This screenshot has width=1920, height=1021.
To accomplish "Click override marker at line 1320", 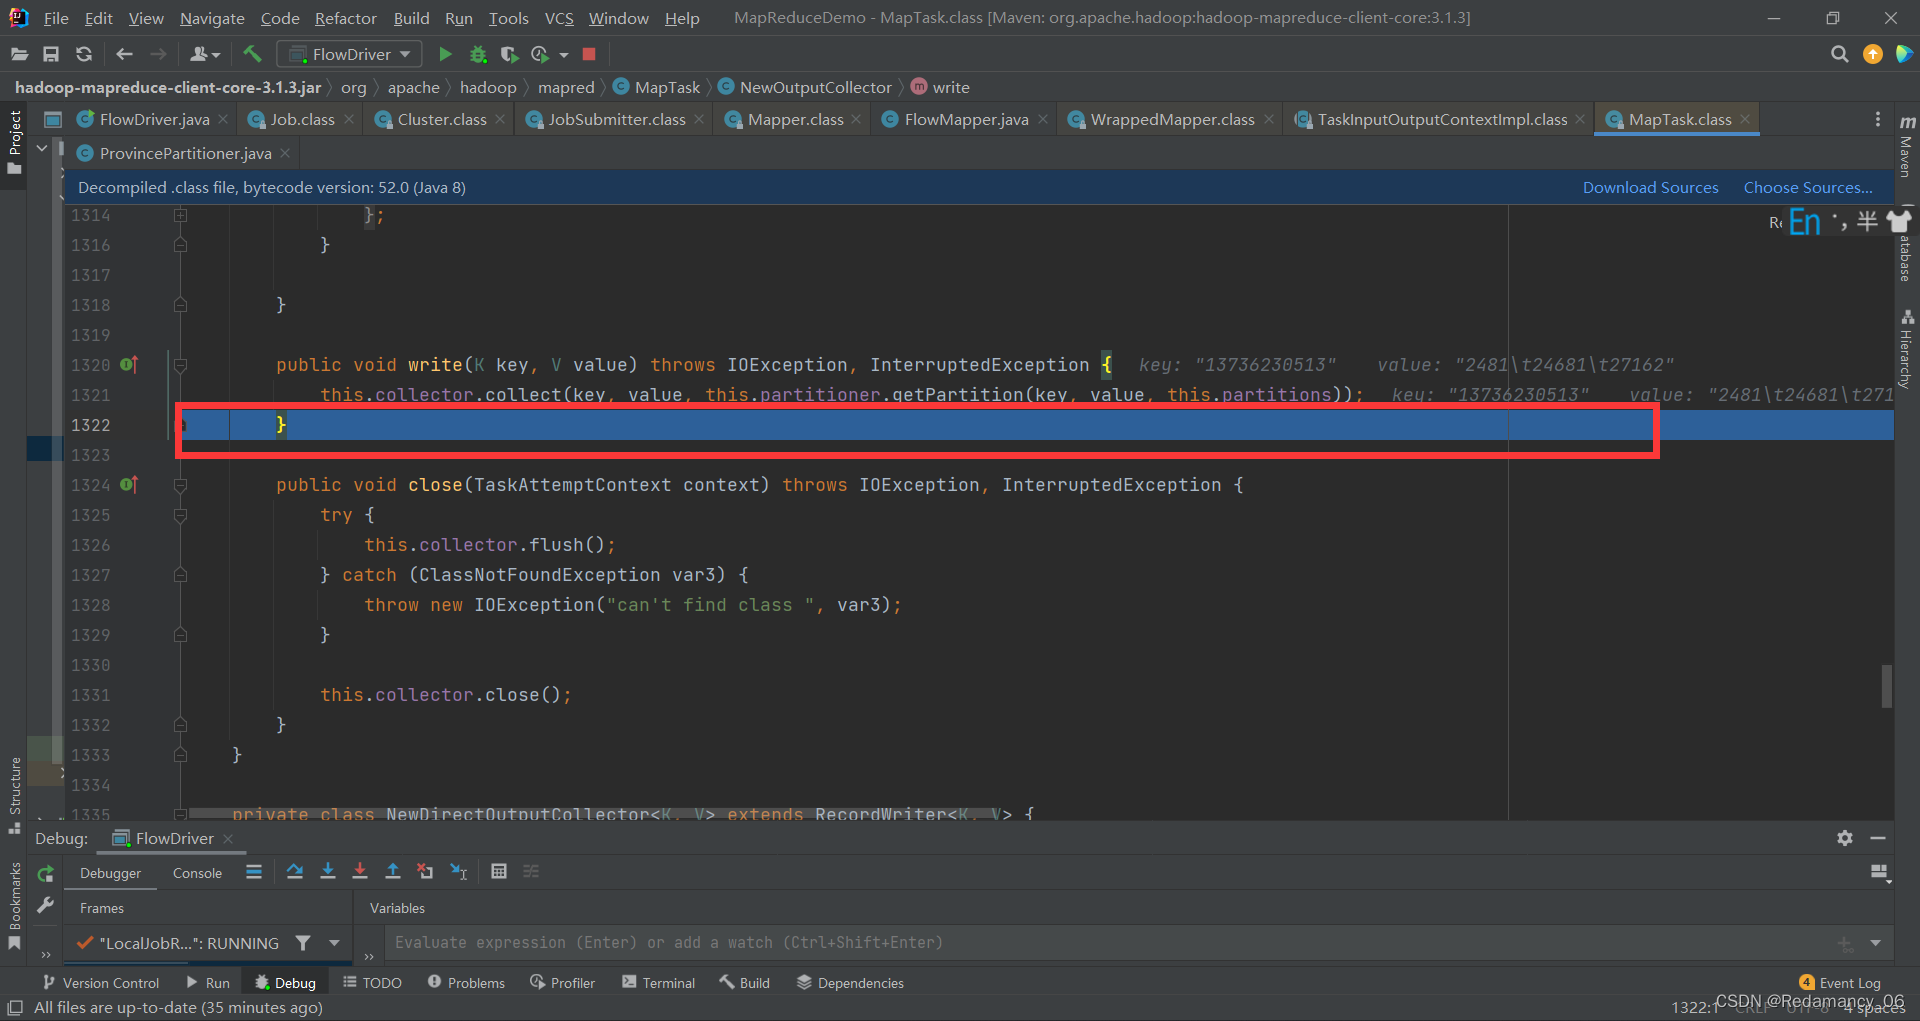I will (129, 365).
